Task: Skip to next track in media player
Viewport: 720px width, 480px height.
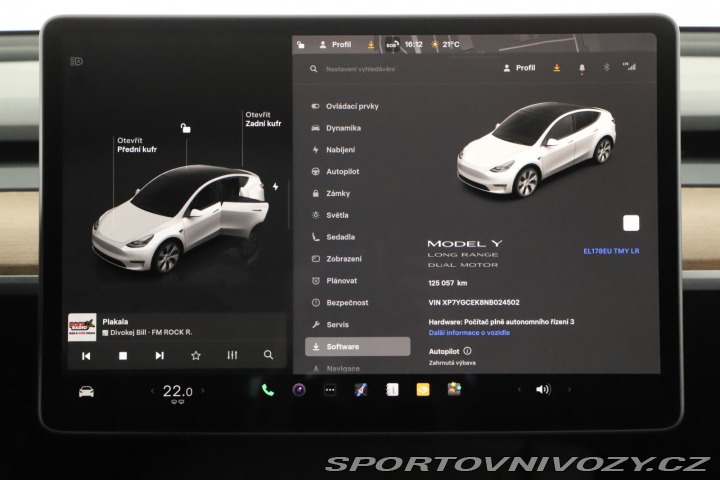Action: tap(159, 356)
